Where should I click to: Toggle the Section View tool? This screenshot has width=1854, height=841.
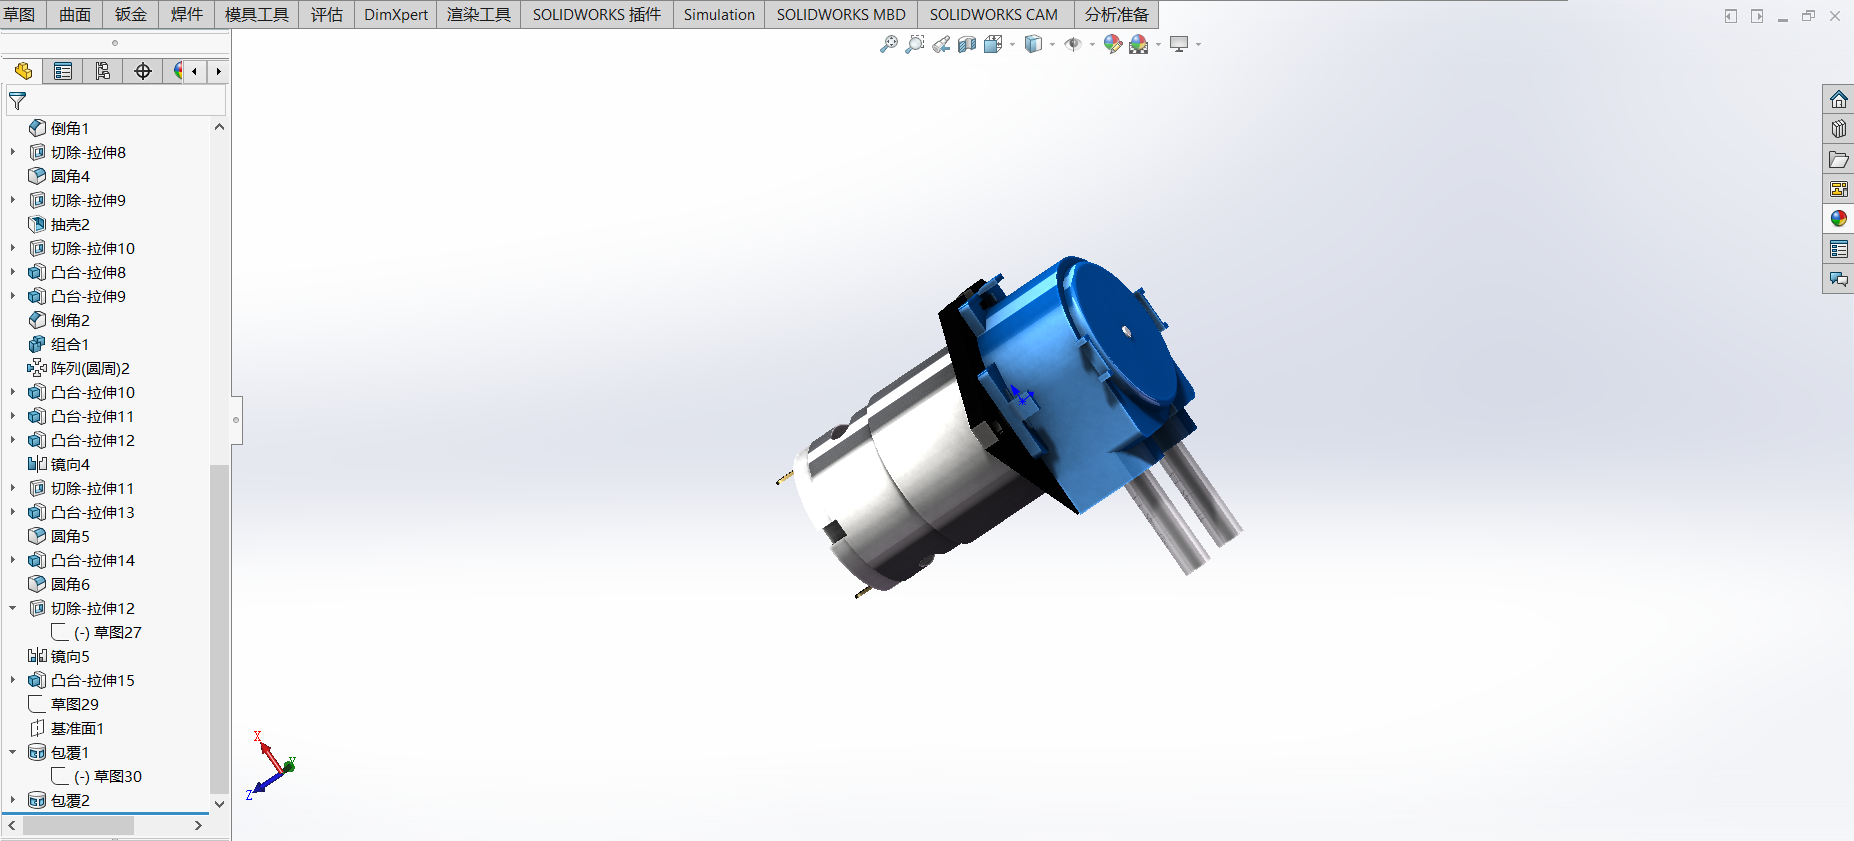(x=967, y=44)
